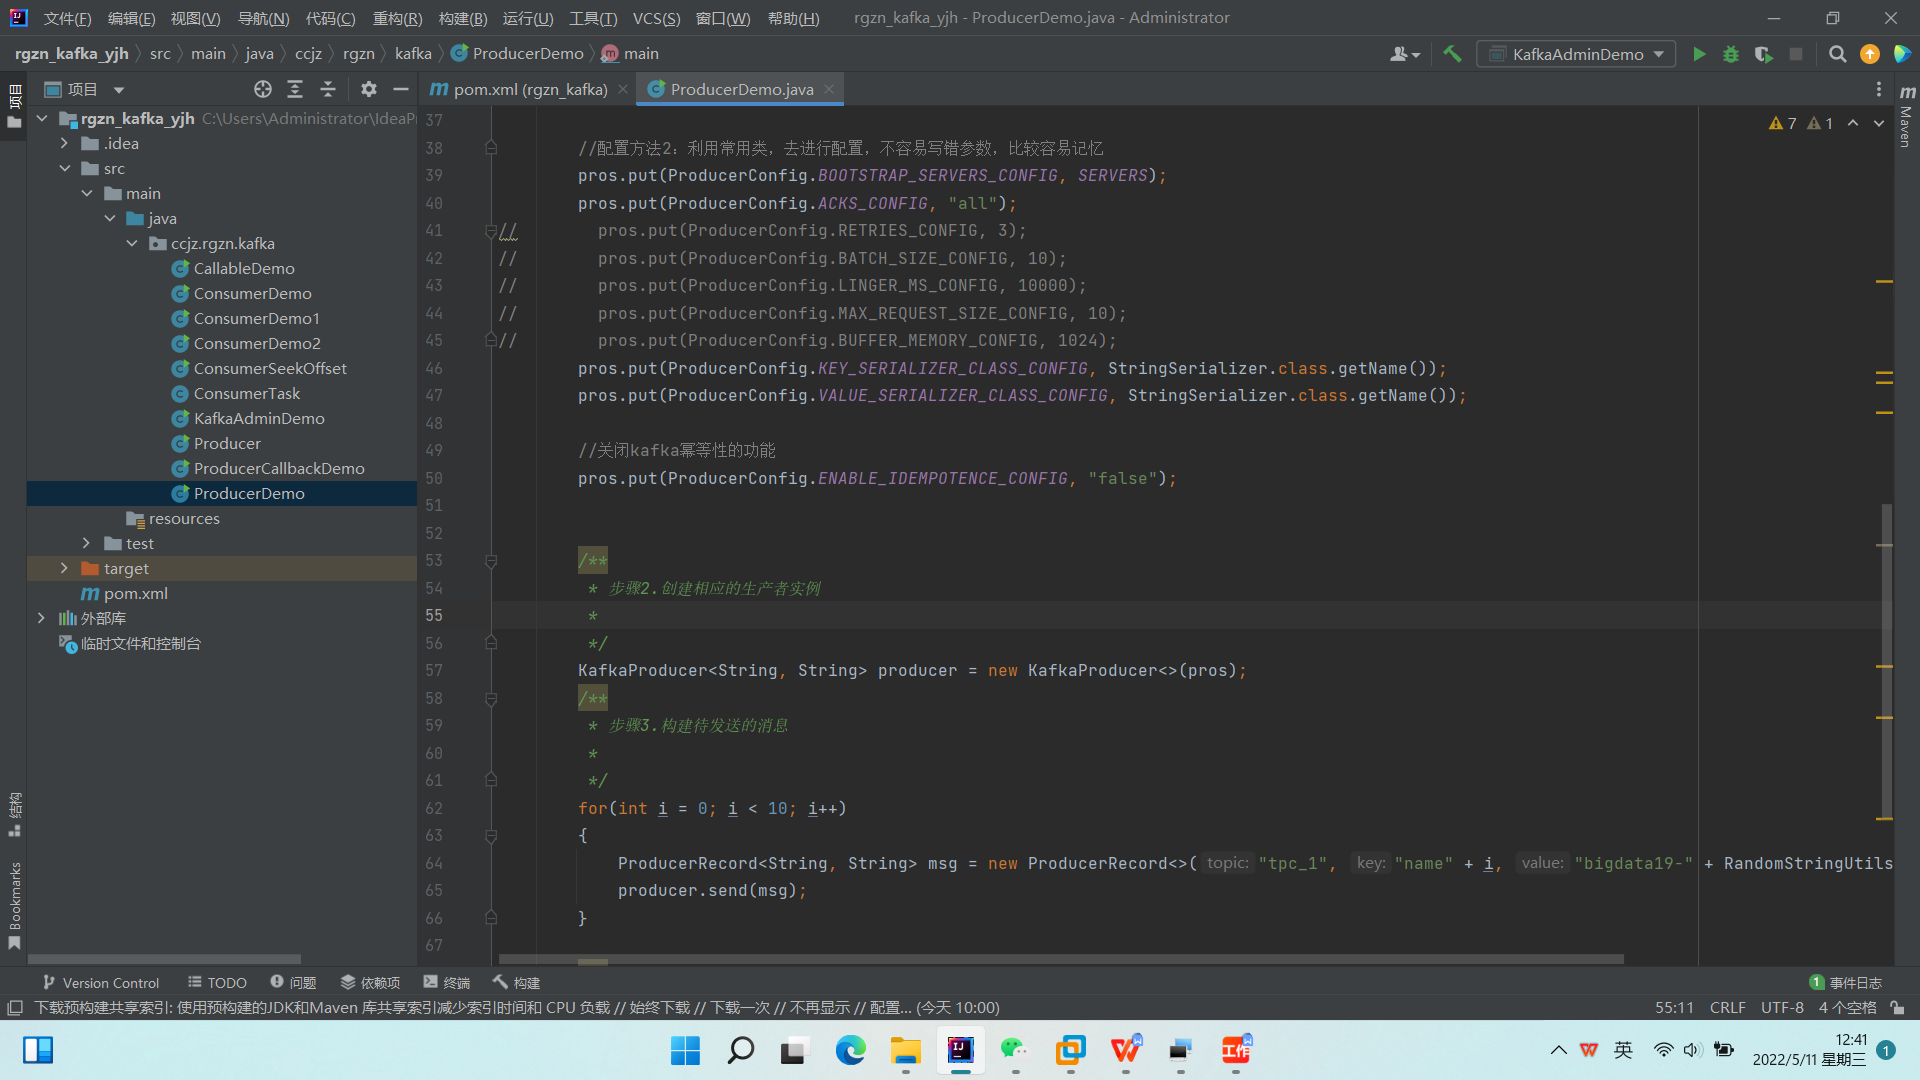Open the 终端 terminal panel

pyautogui.click(x=446, y=982)
